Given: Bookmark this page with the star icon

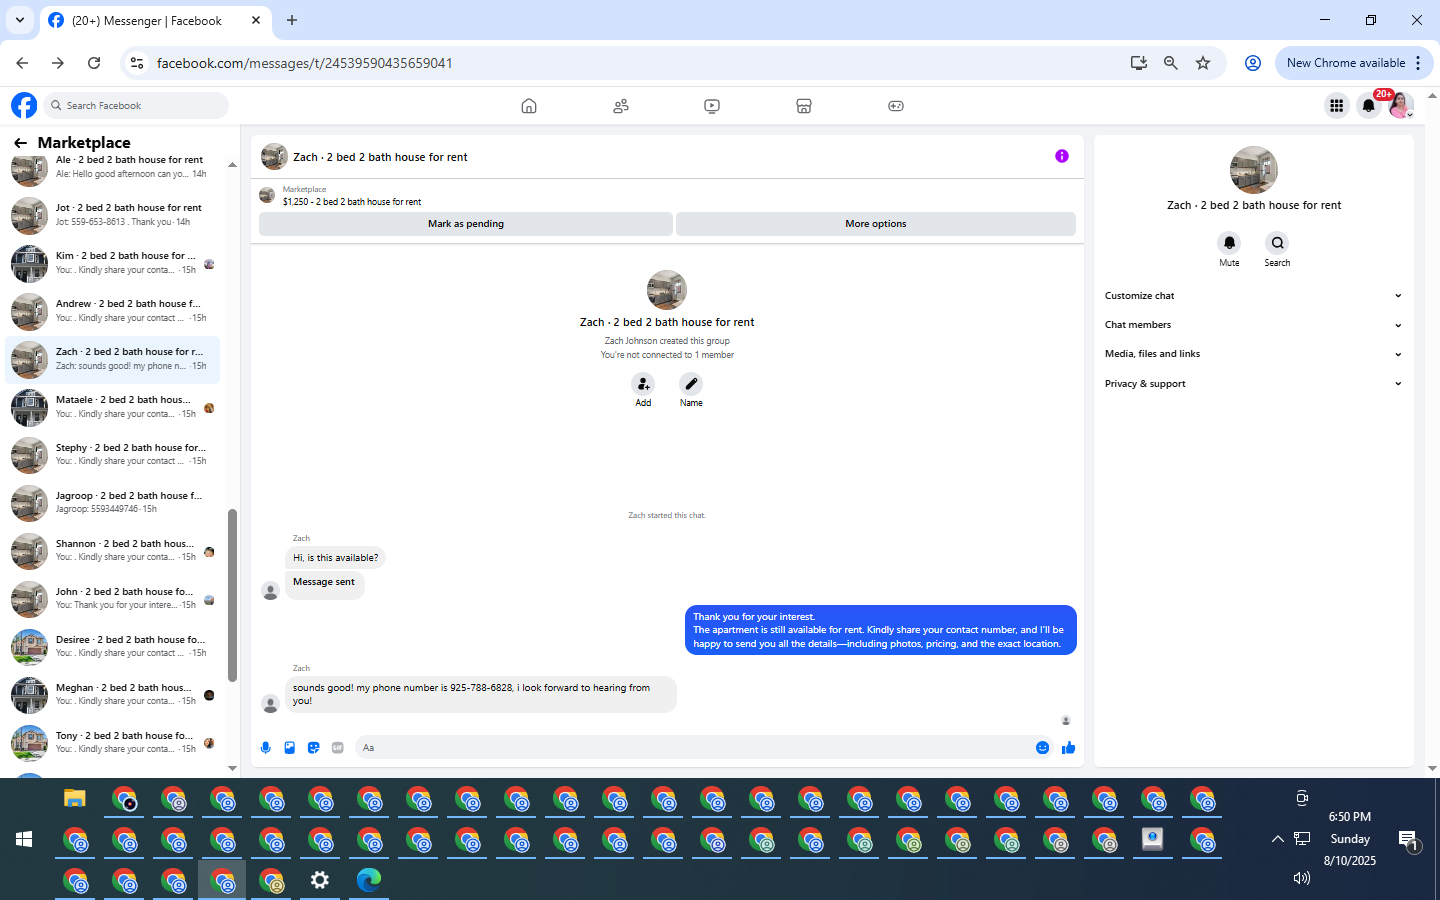Looking at the screenshot, I should coord(1203,63).
